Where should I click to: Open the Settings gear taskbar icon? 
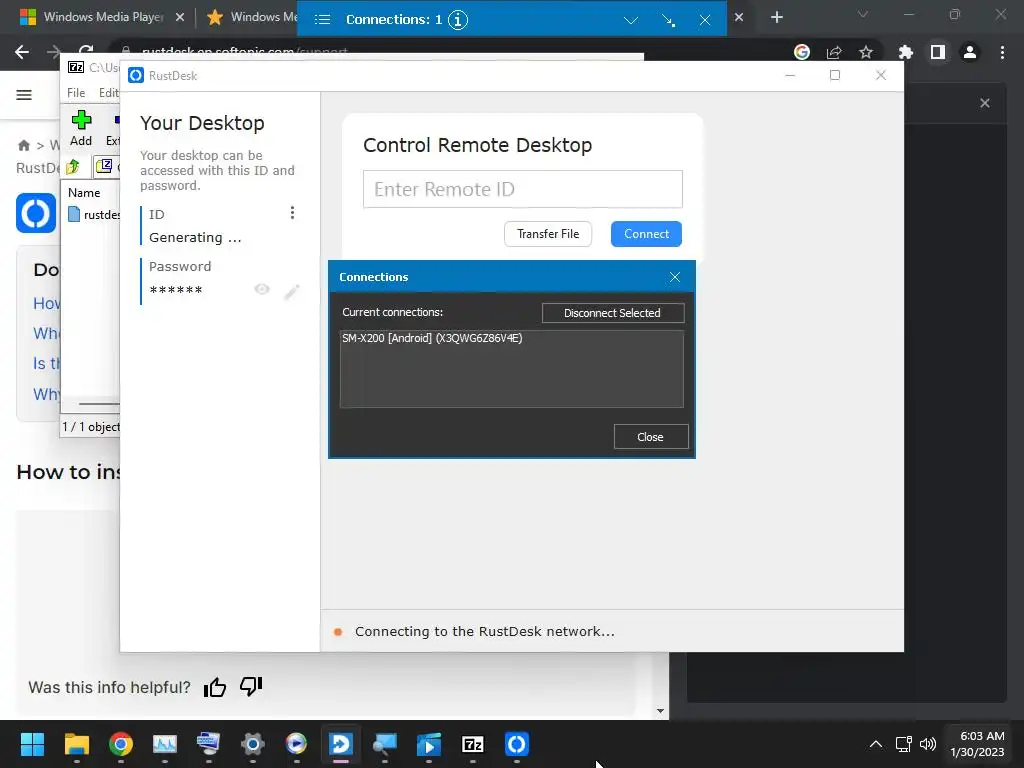[x=253, y=744]
